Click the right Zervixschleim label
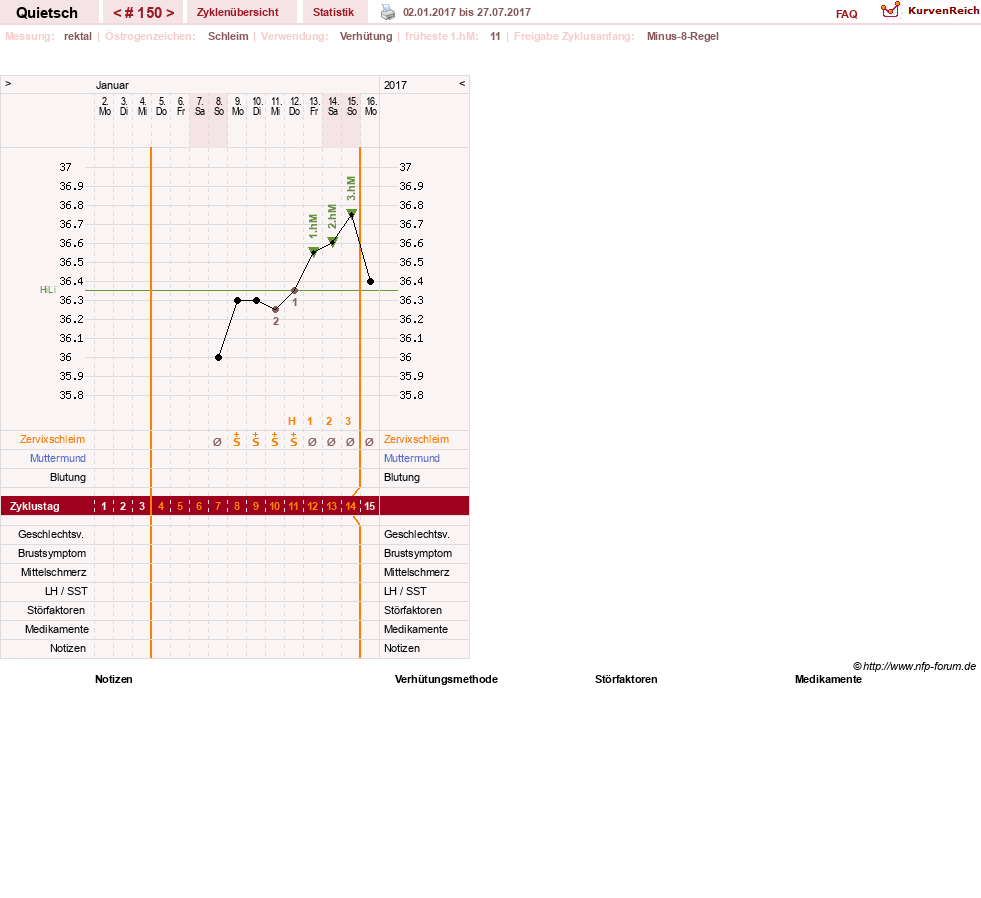The width and height of the screenshot is (981, 898). [416, 439]
